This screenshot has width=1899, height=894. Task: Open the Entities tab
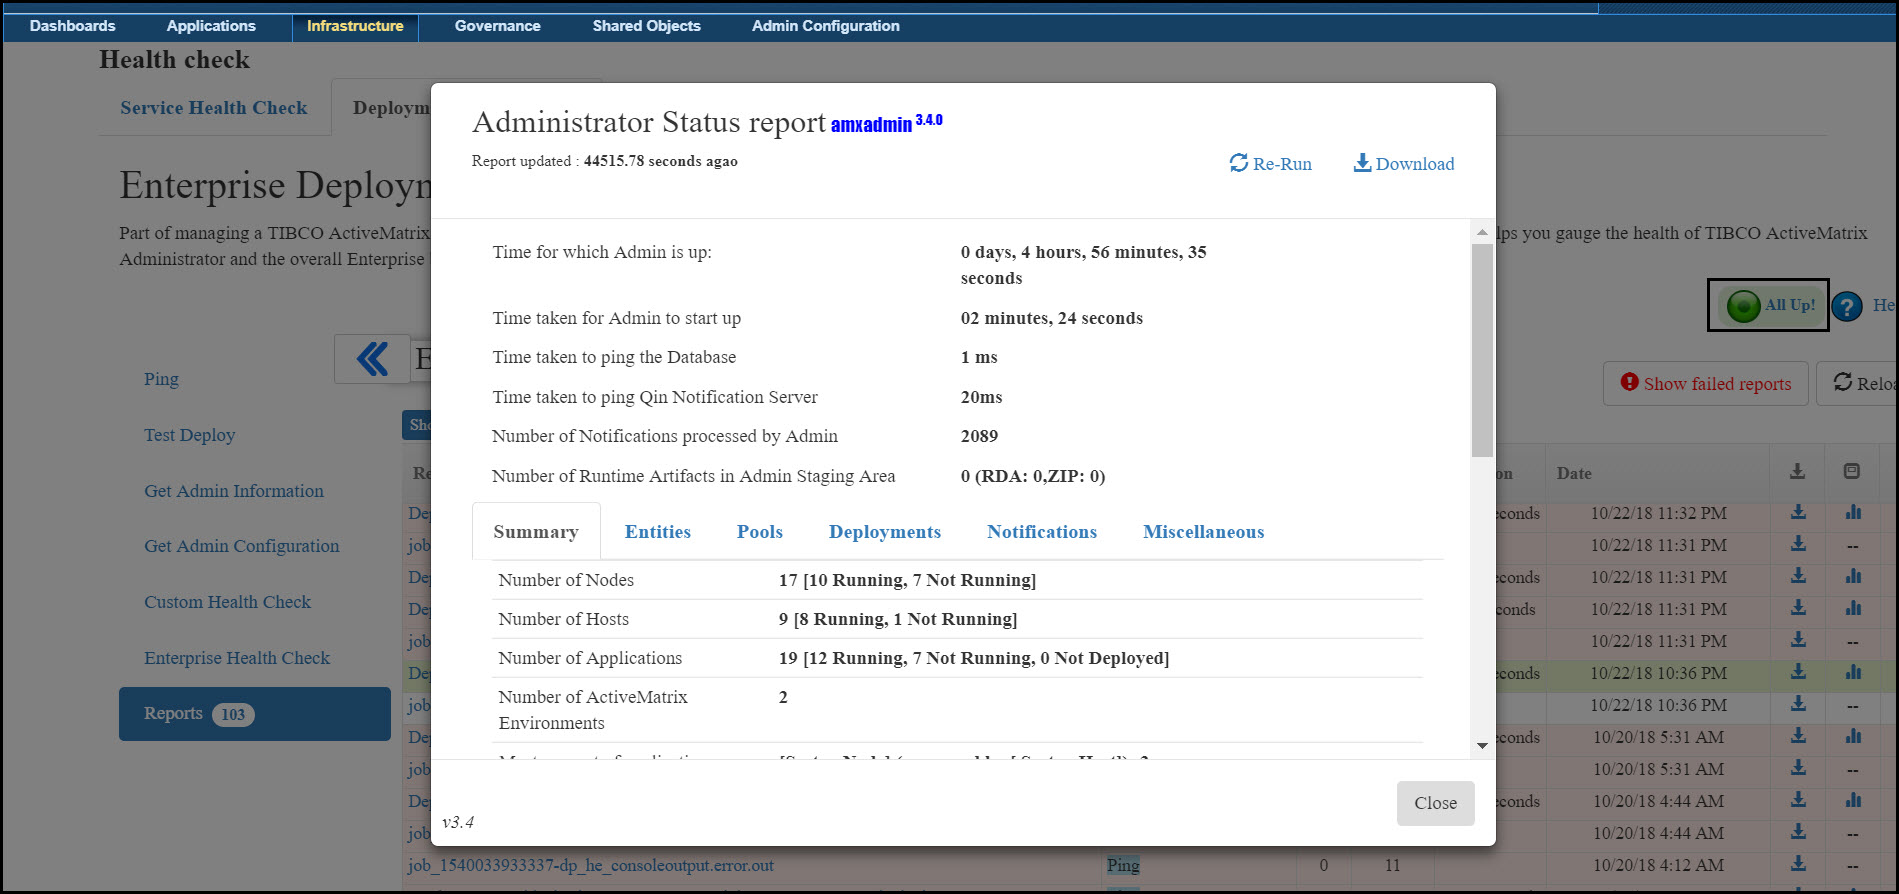click(658, 531)
